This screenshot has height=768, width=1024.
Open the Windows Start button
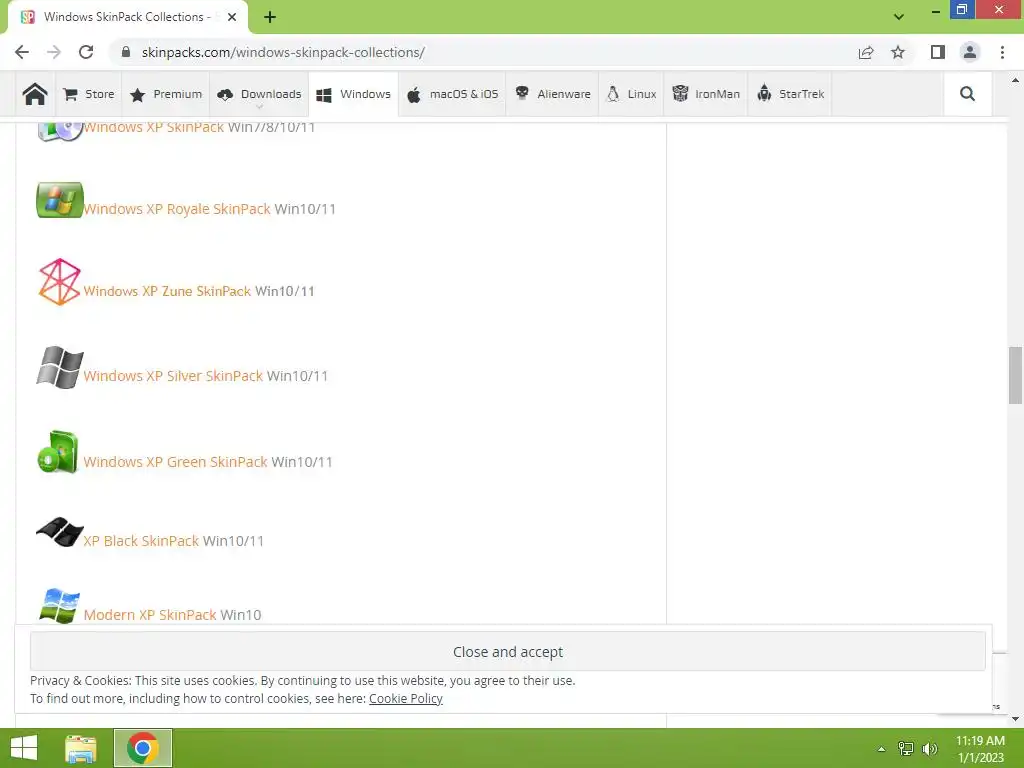[24, 748]
